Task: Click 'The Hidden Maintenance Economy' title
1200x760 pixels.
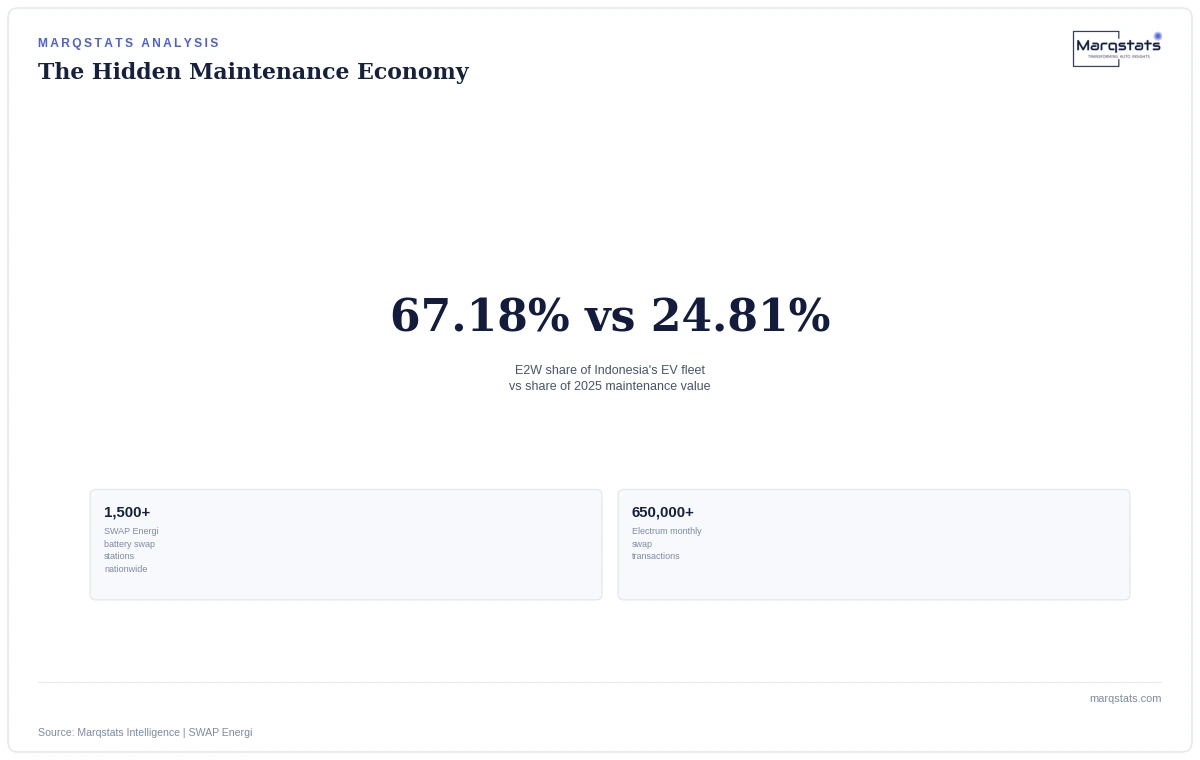Action: (x=253, y=72)
